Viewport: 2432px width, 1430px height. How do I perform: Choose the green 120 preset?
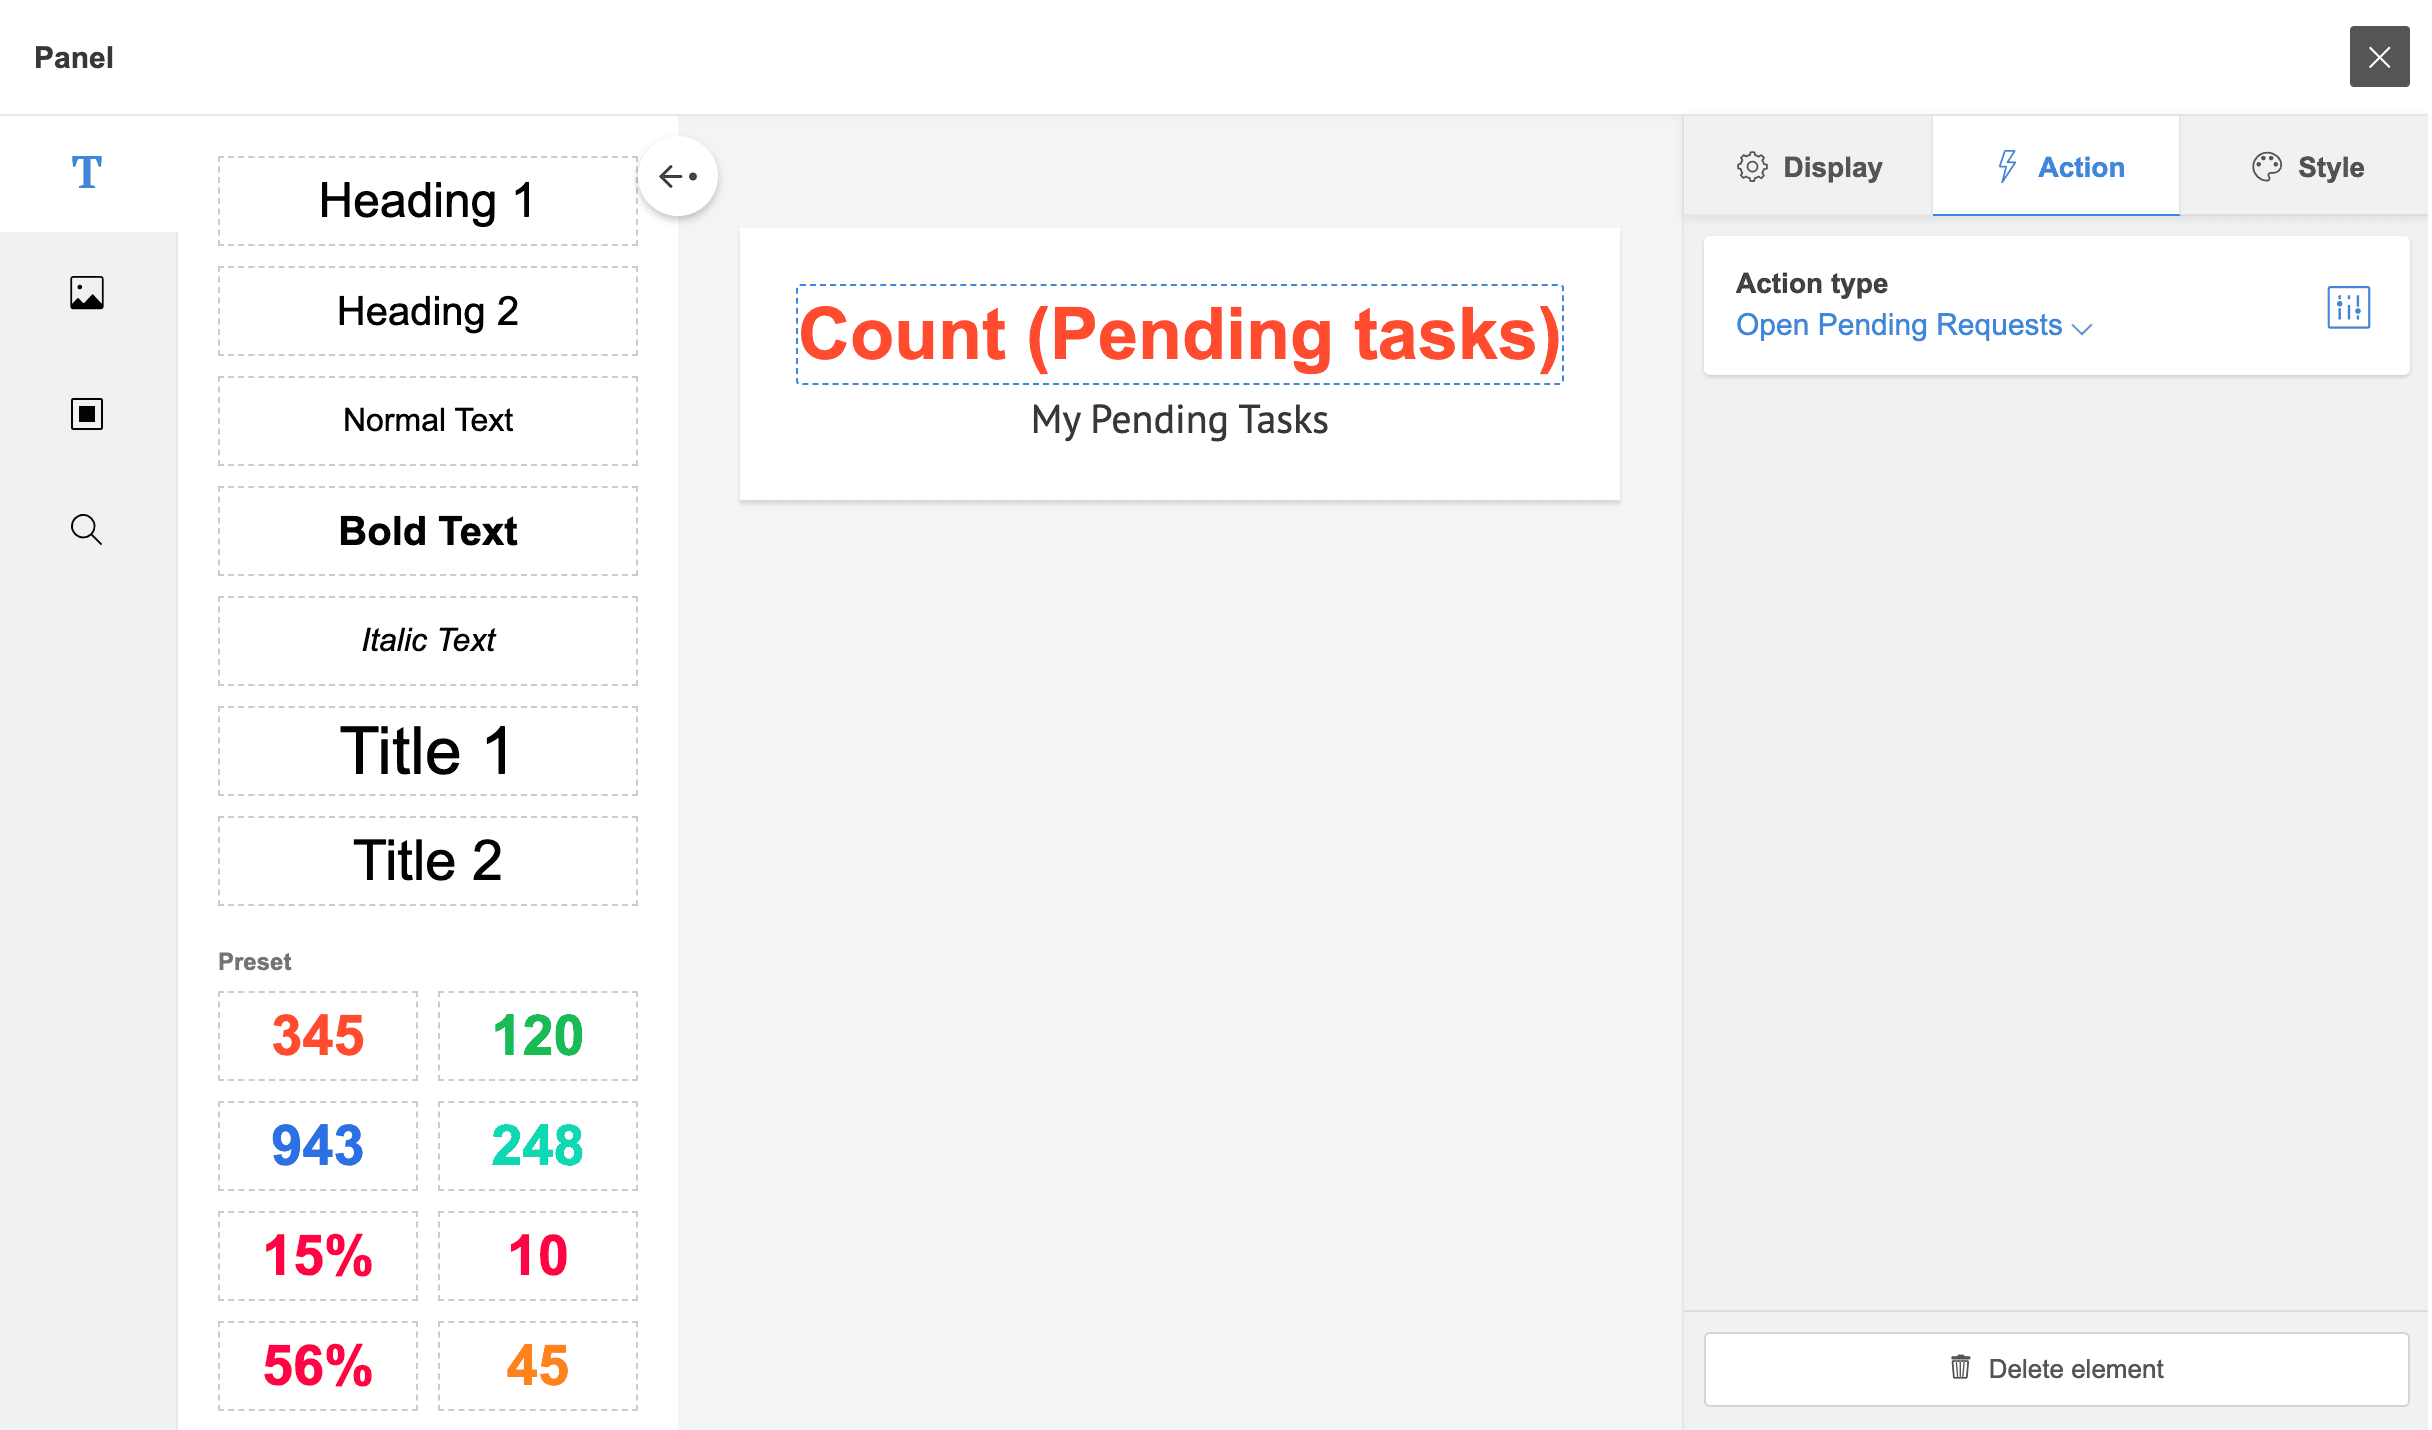tap(537, 1035)
